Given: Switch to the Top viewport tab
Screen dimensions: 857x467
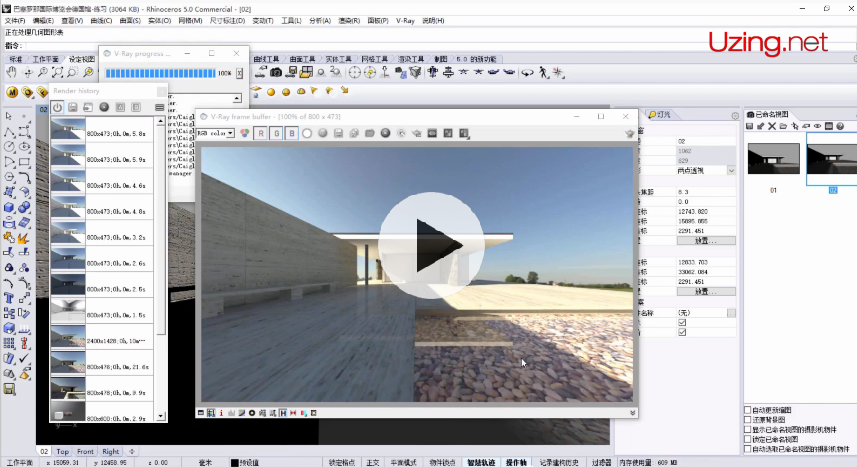Looking at the screenshot, I should (x=63, y=452).
